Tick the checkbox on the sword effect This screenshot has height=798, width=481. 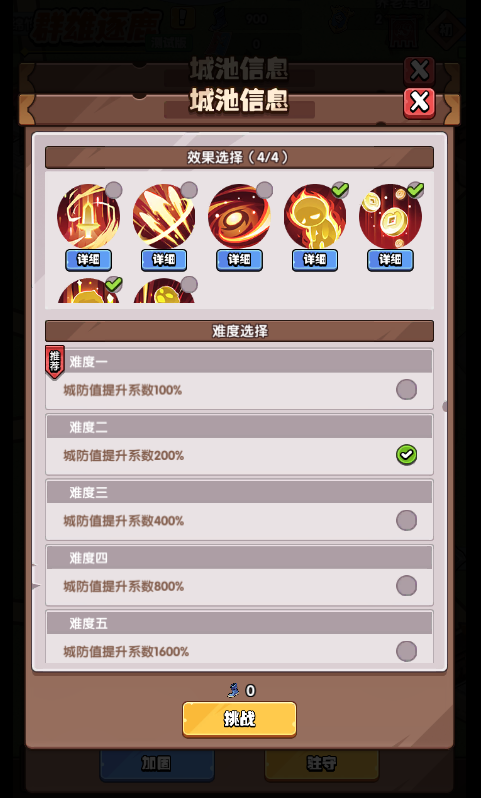[114, 190]
